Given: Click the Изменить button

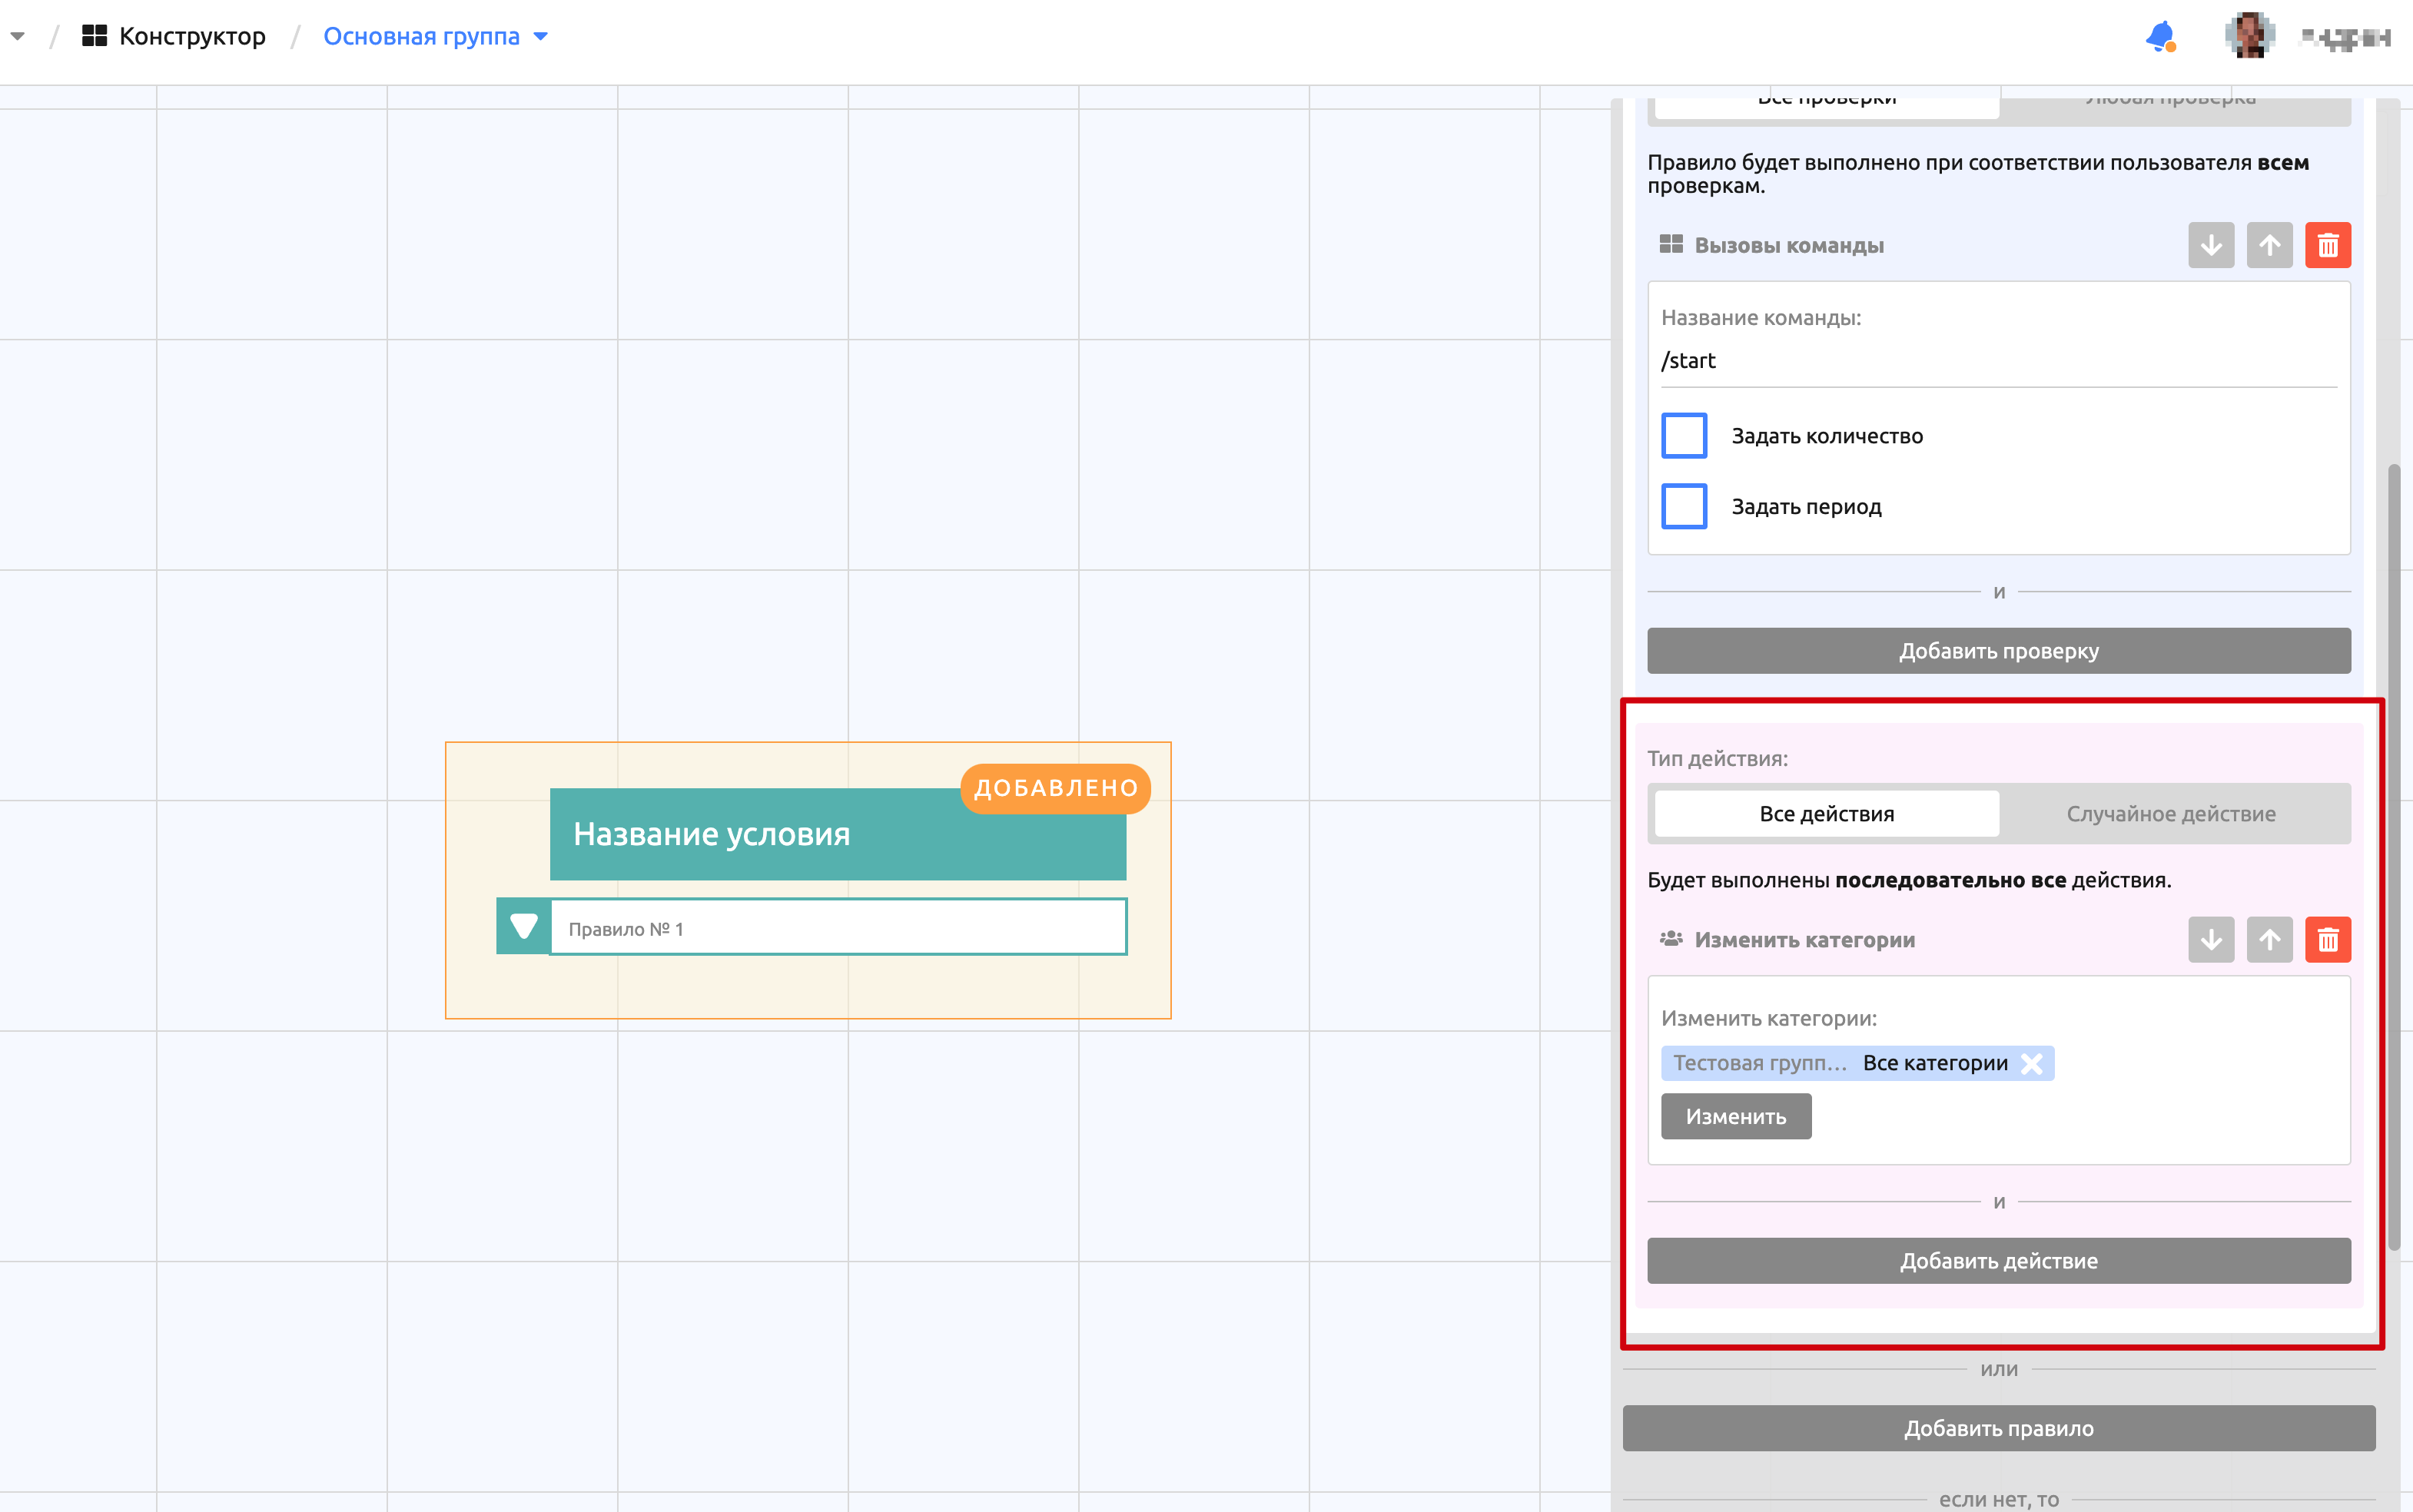Looking at the screenshot, I should tap(1736, 1116).
